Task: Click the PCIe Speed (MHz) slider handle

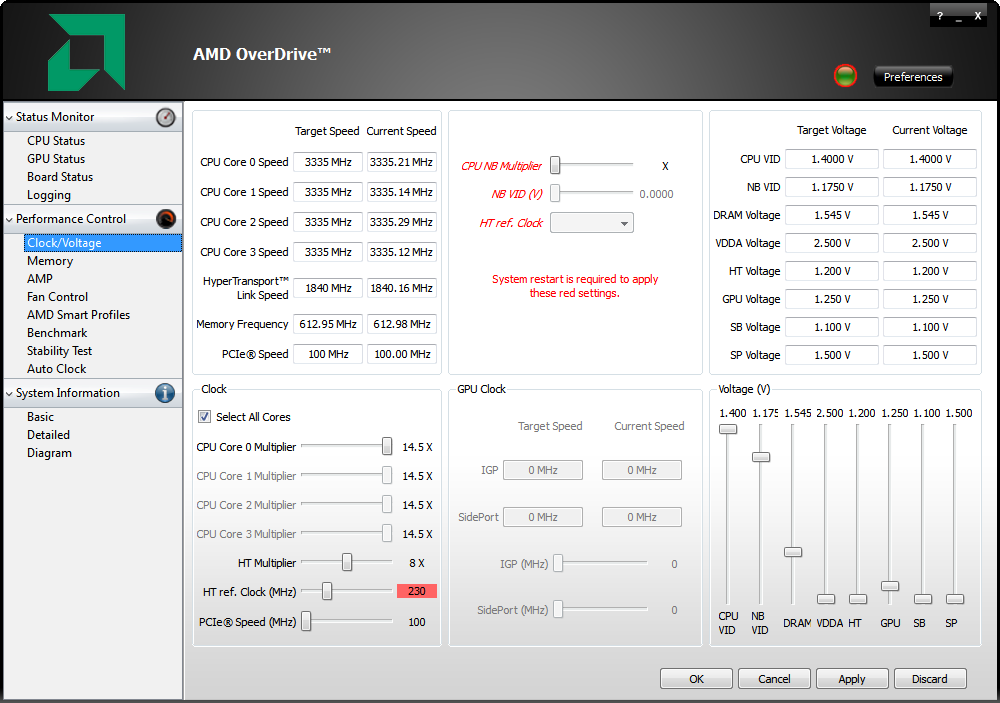Action: (307, 621)
